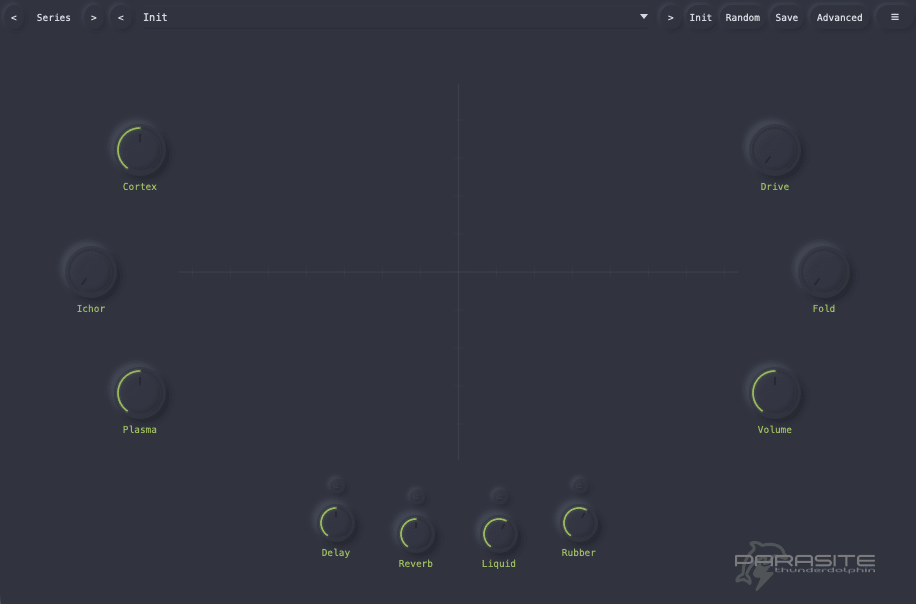Toggle the bypass button above Liquid
Viewport: 916px width, 604px height.
(498, 493)
